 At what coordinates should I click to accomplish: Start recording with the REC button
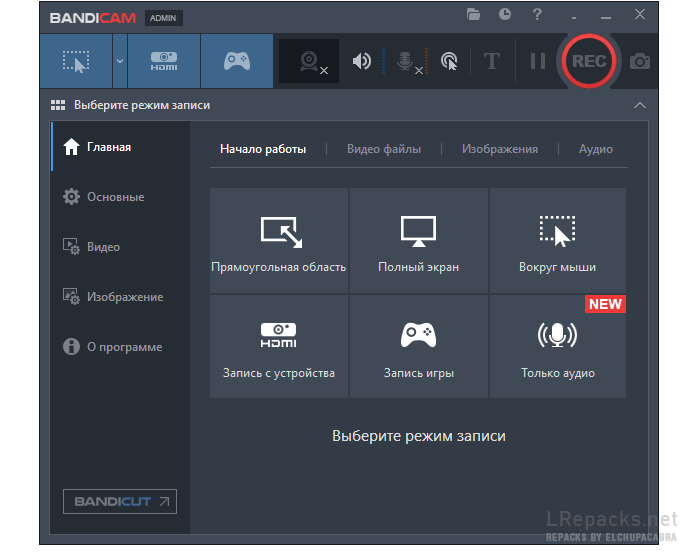[589, 61]
